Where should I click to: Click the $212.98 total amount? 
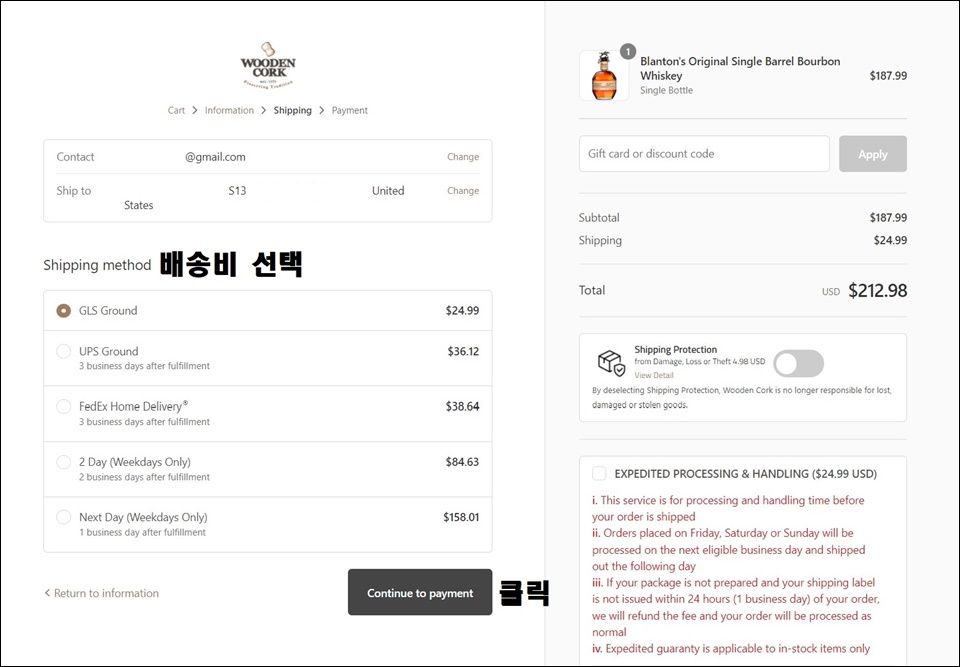877,290
